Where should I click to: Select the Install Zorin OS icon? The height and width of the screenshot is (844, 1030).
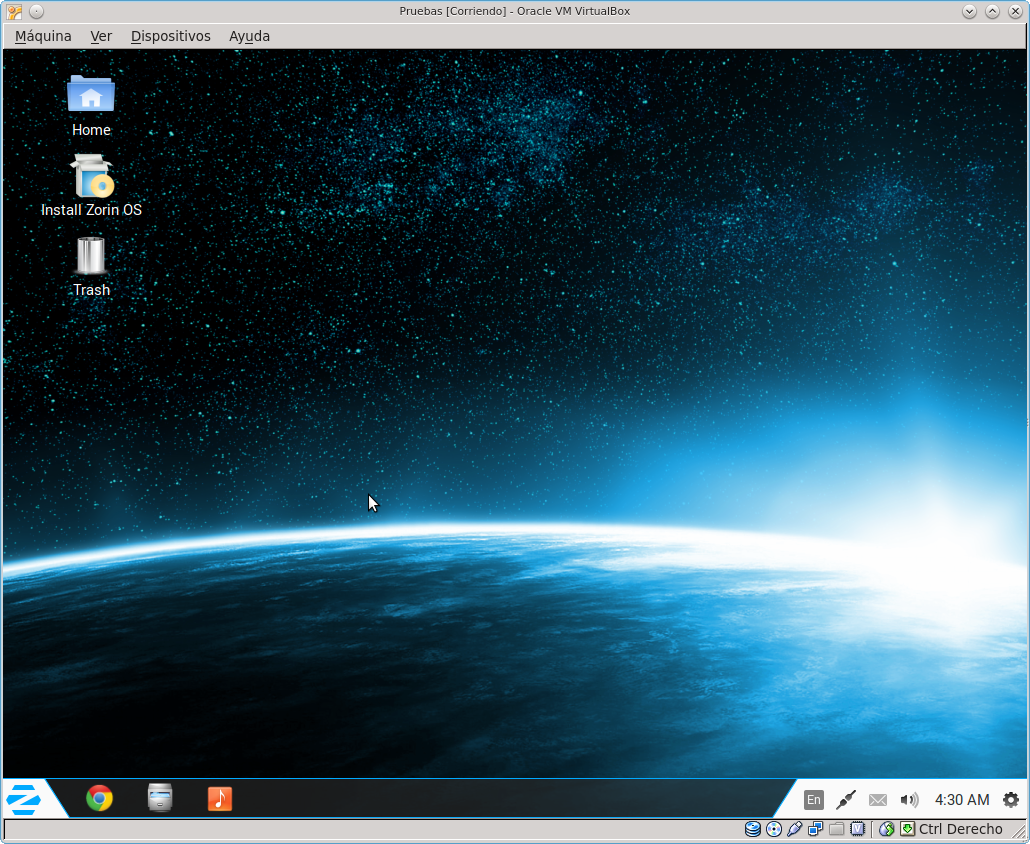91,177
